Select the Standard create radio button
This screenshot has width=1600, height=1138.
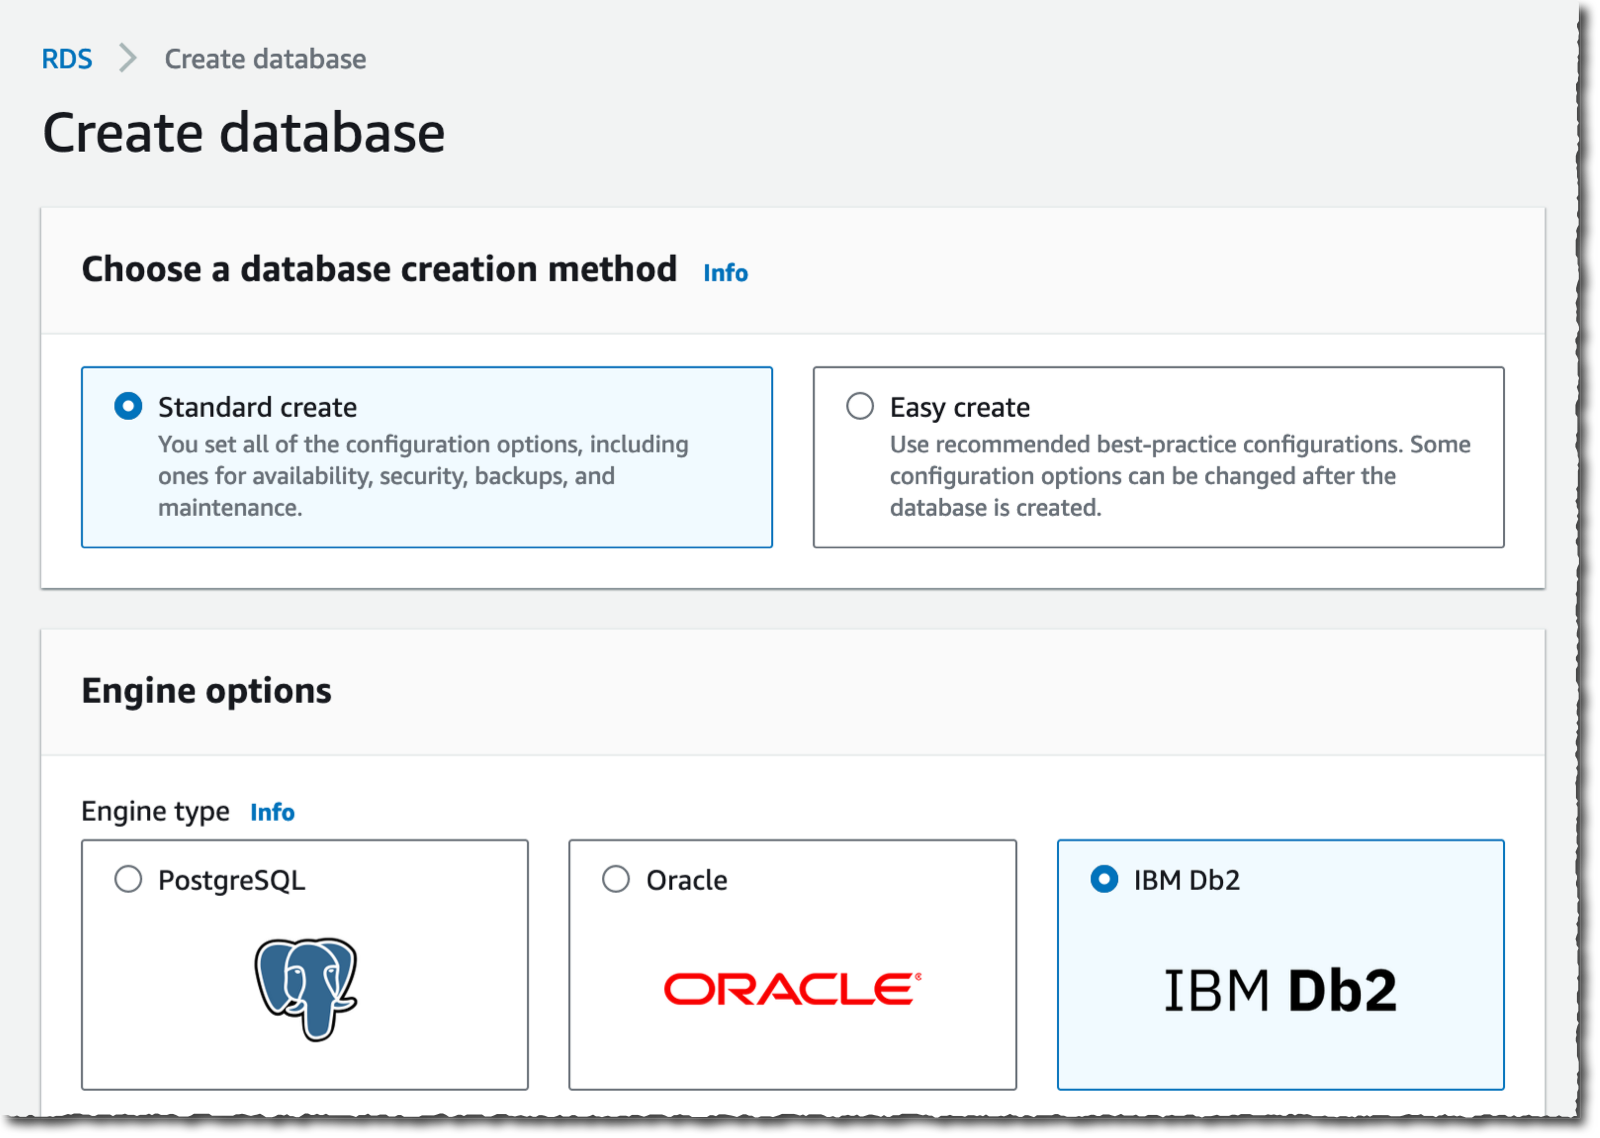(128, 406)
